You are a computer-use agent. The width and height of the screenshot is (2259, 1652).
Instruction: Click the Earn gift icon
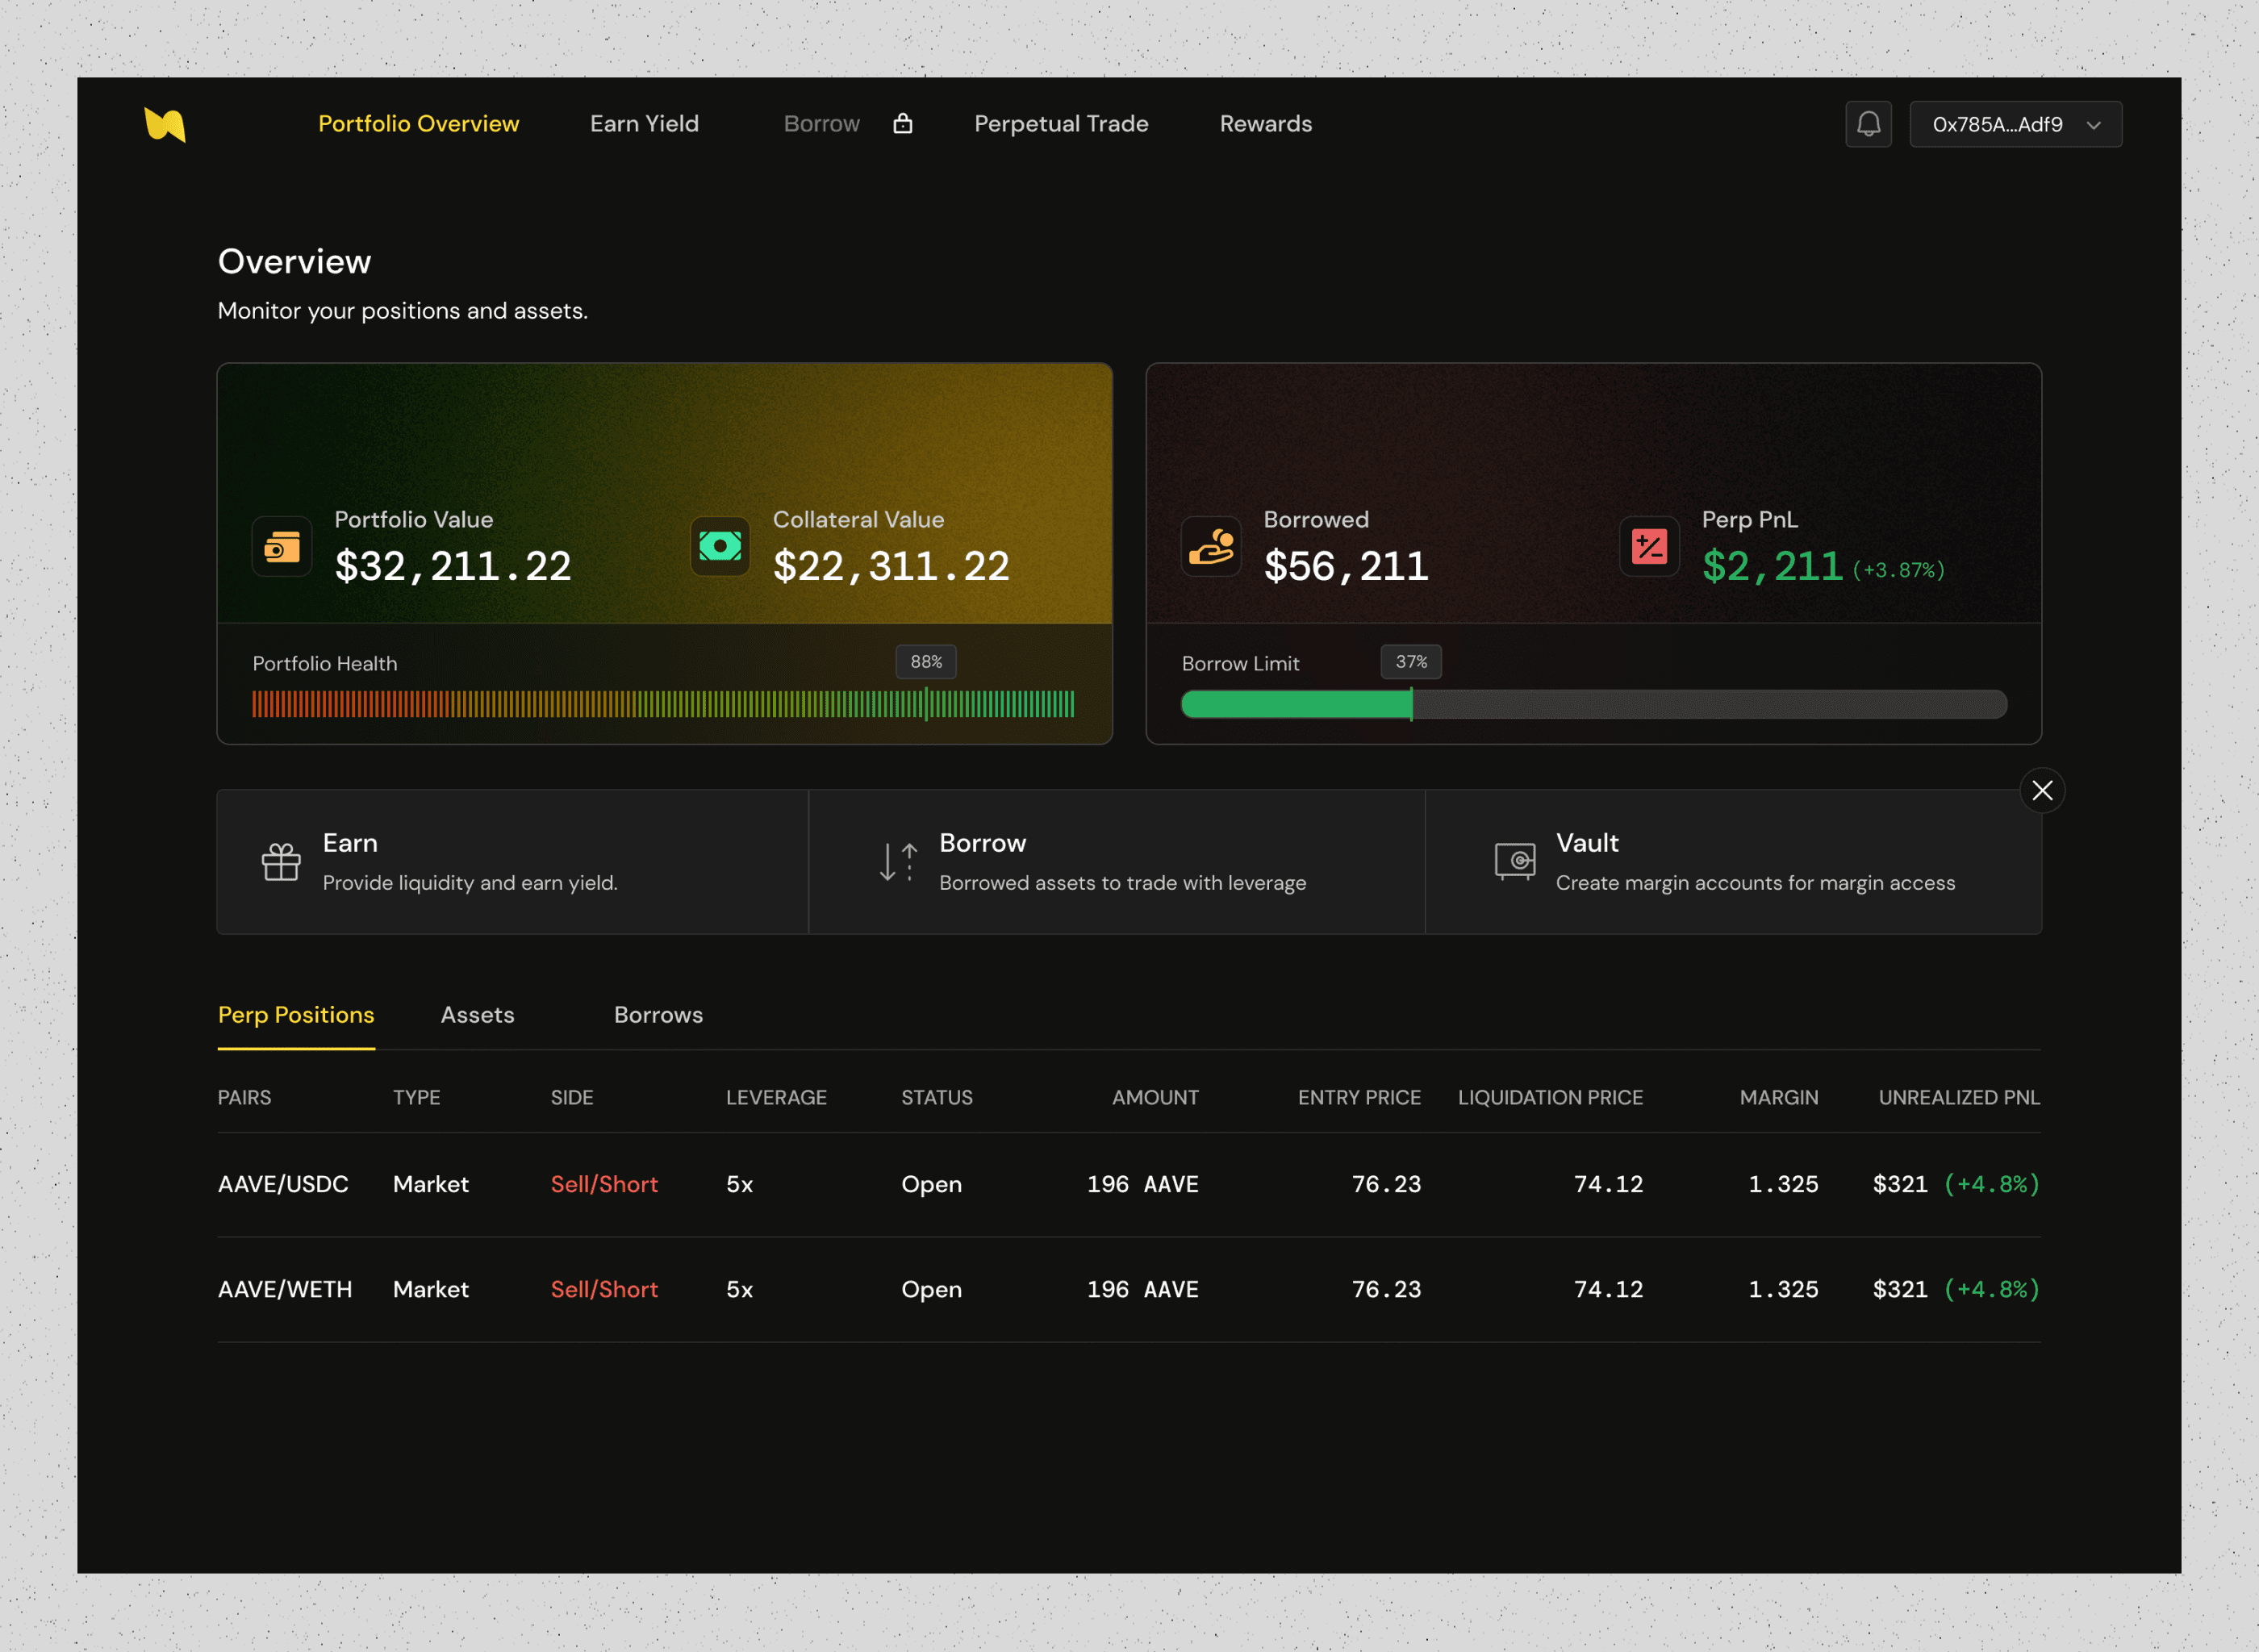point(281,862)
